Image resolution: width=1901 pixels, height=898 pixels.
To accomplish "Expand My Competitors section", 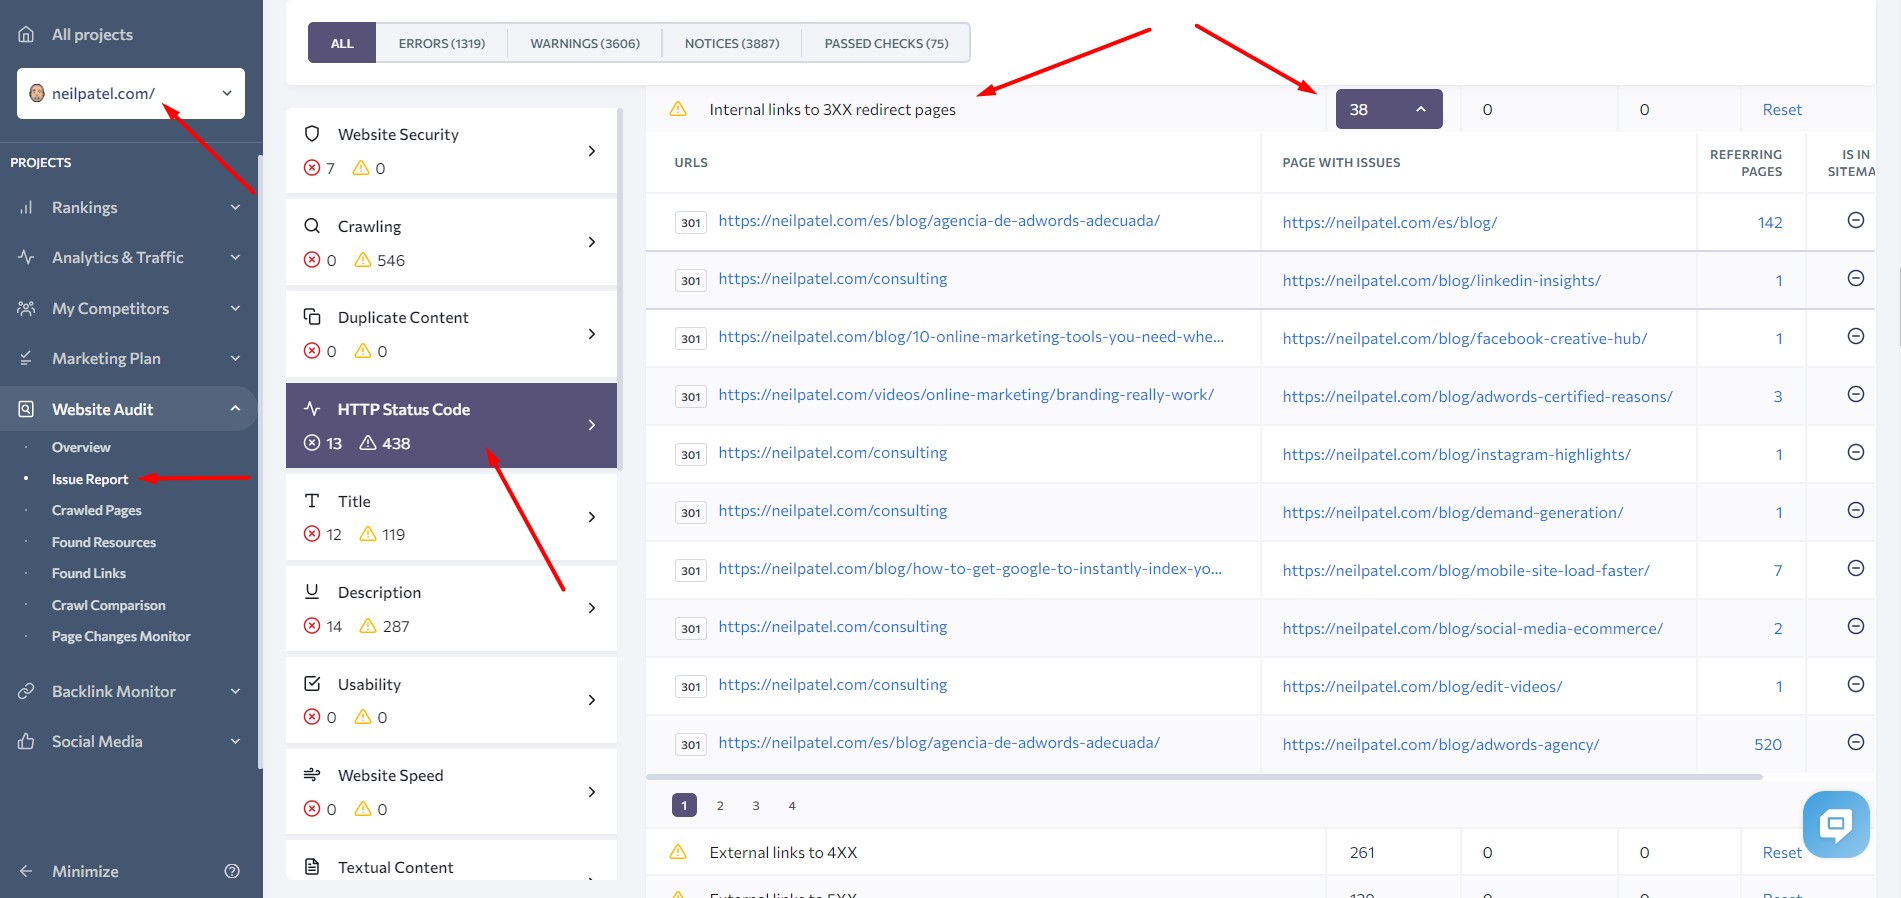I will (x=235, y=308).
